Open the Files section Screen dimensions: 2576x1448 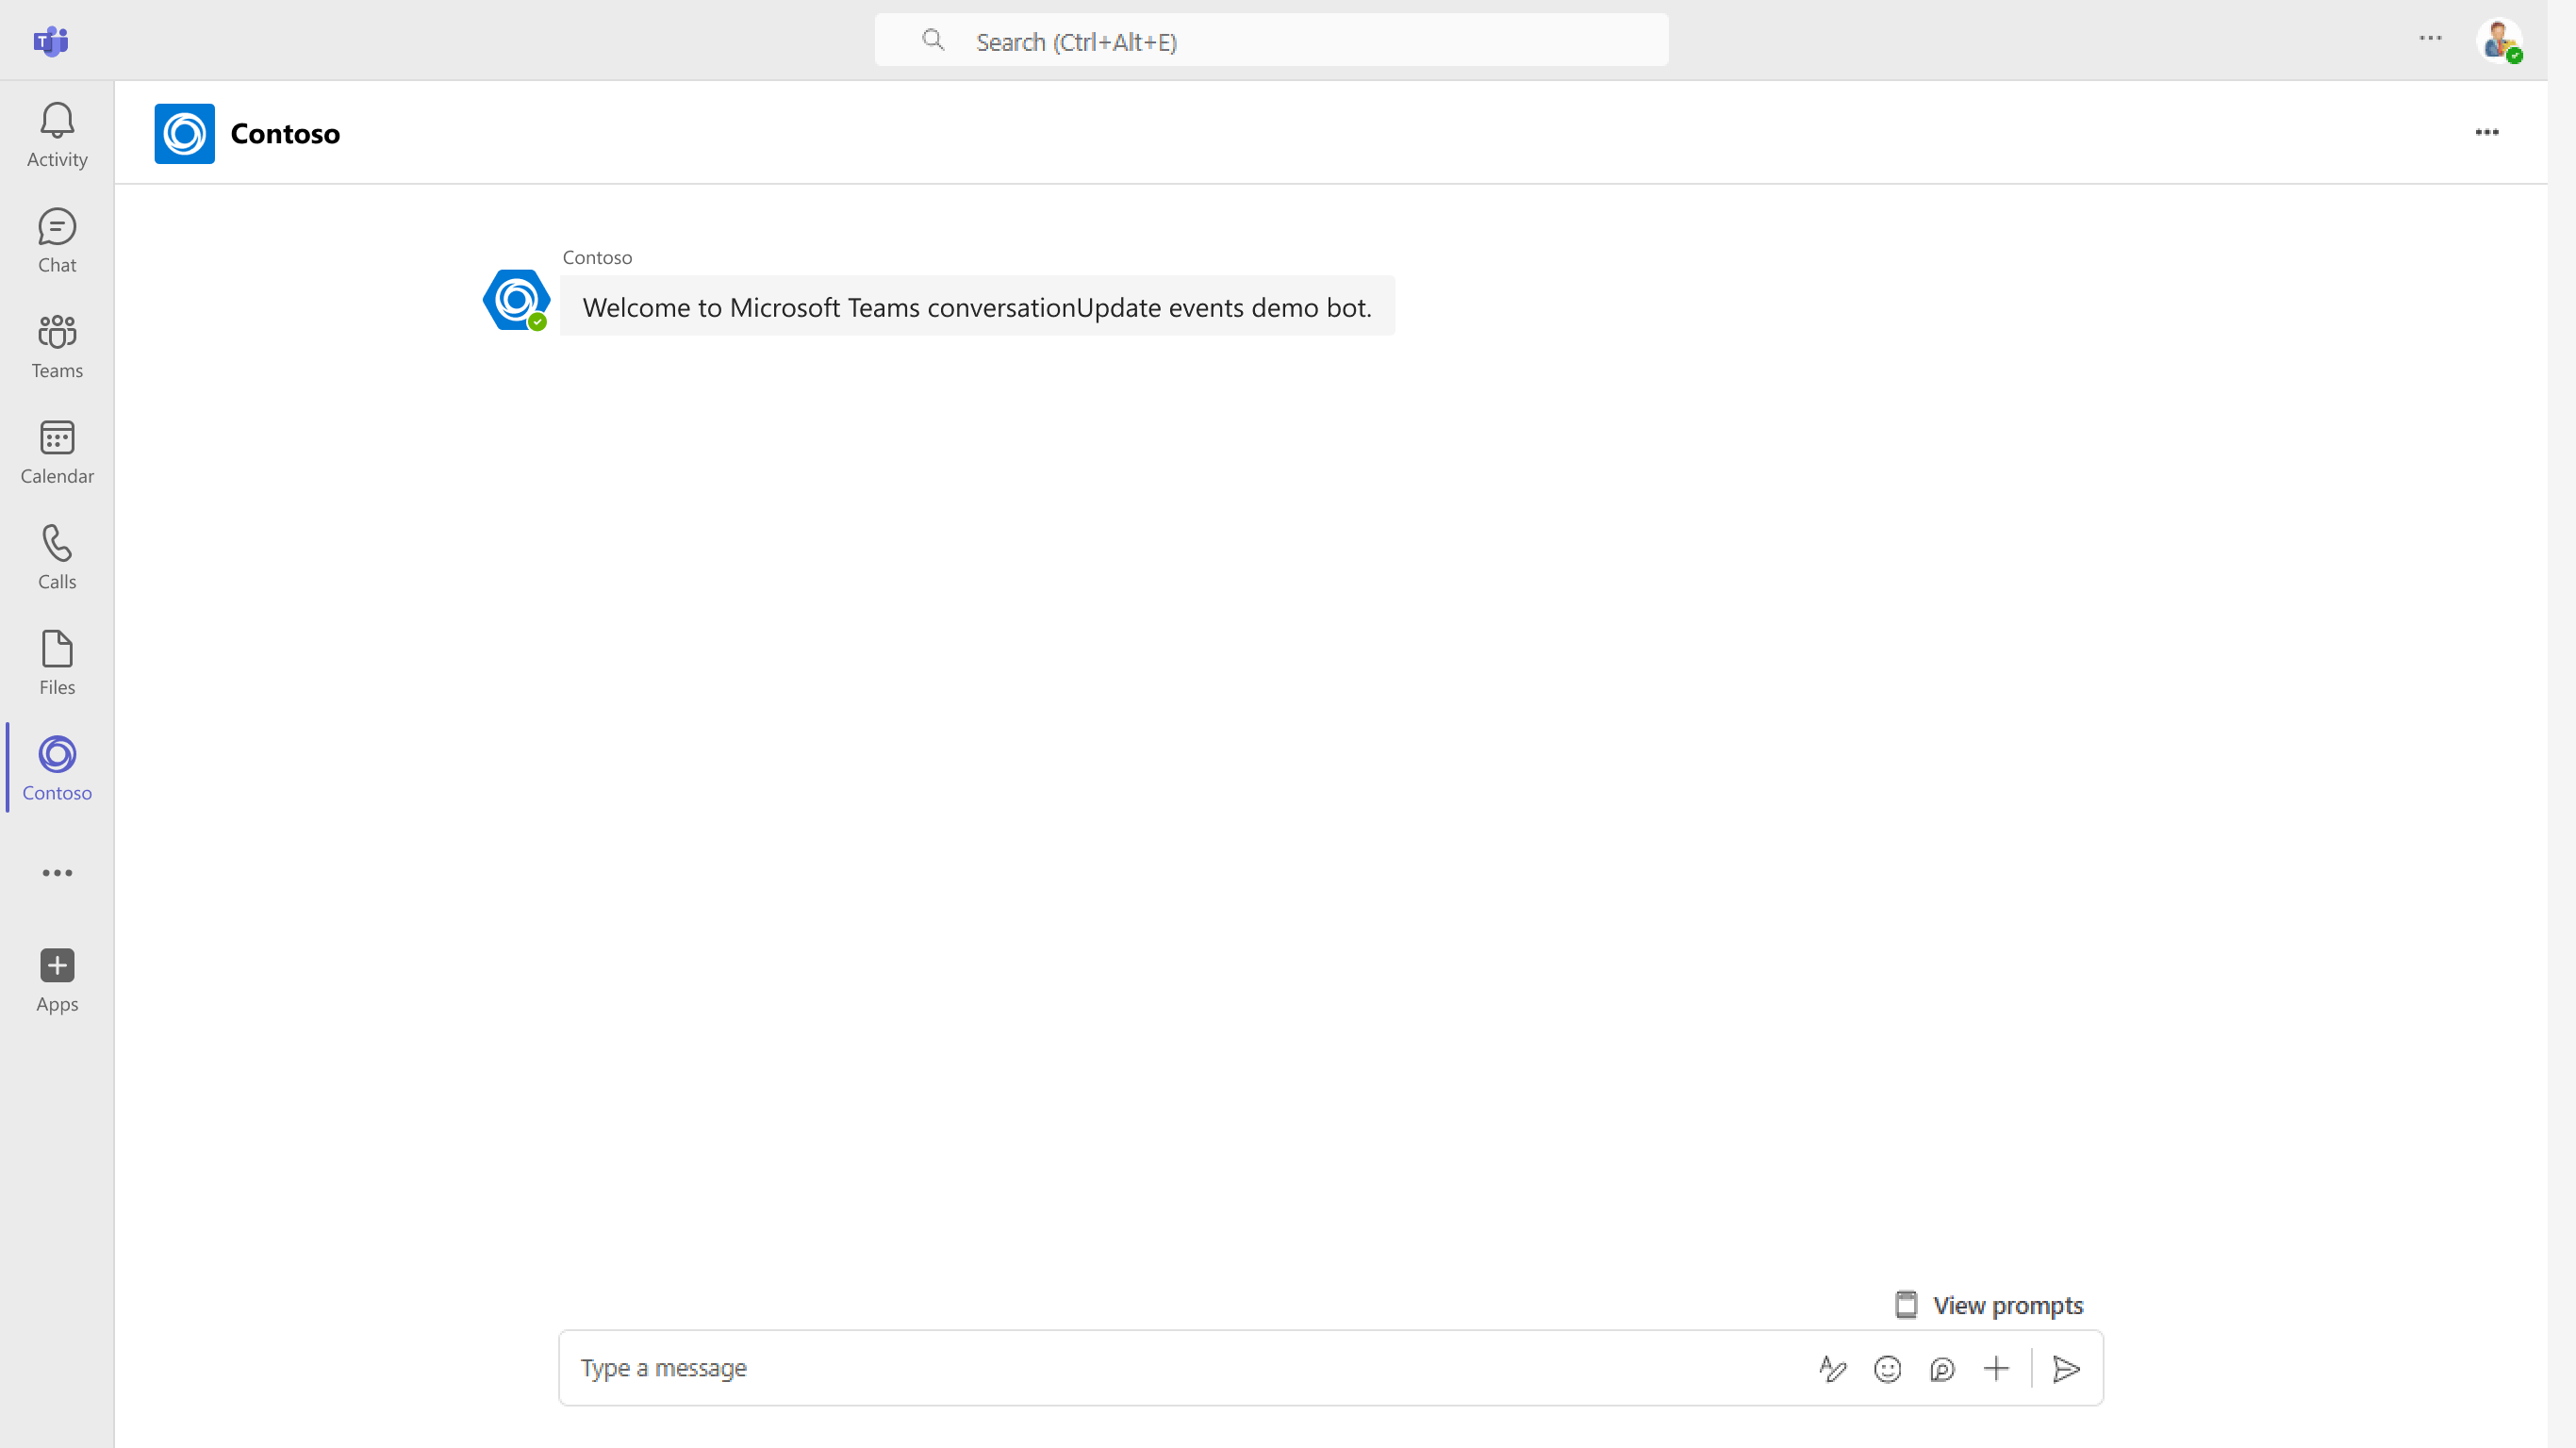56,662
